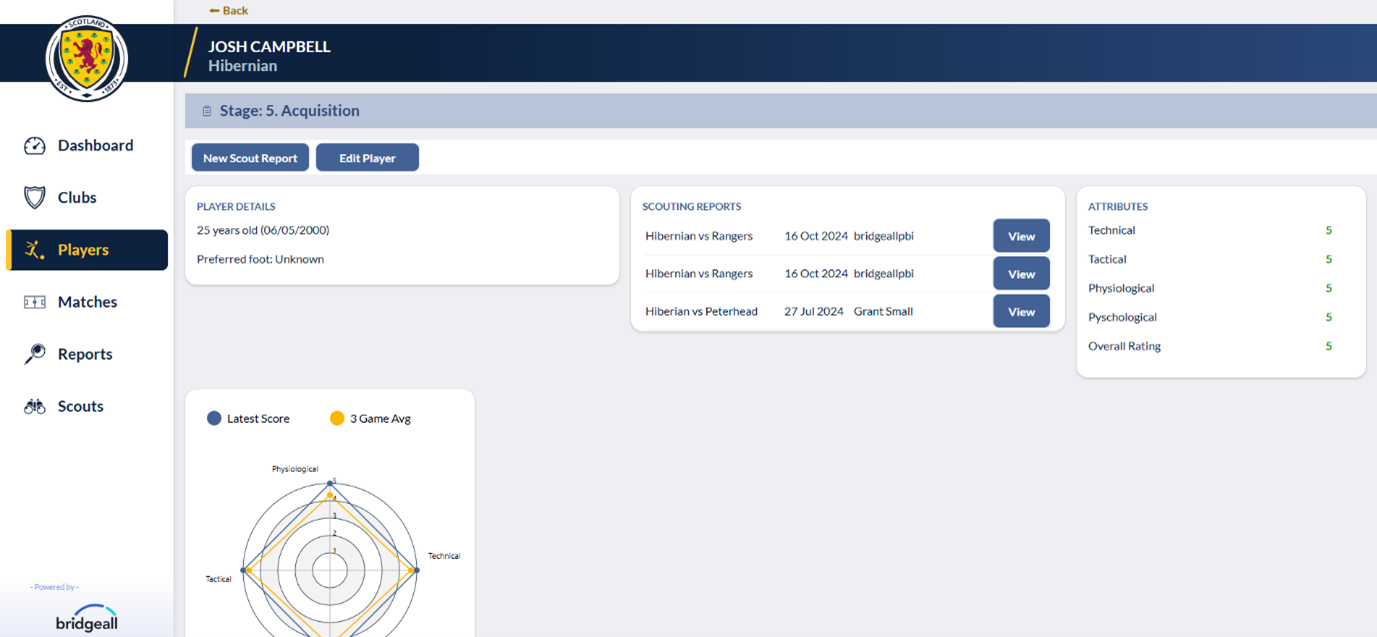Click the Scotland crest logo
This screenshot has width=1377, height=637.
tap(87, 58)
